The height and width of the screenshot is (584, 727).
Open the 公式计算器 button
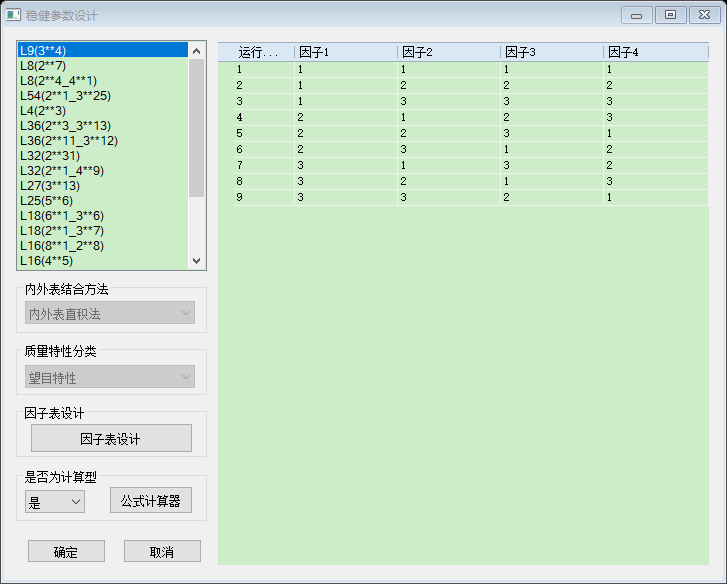150,501
